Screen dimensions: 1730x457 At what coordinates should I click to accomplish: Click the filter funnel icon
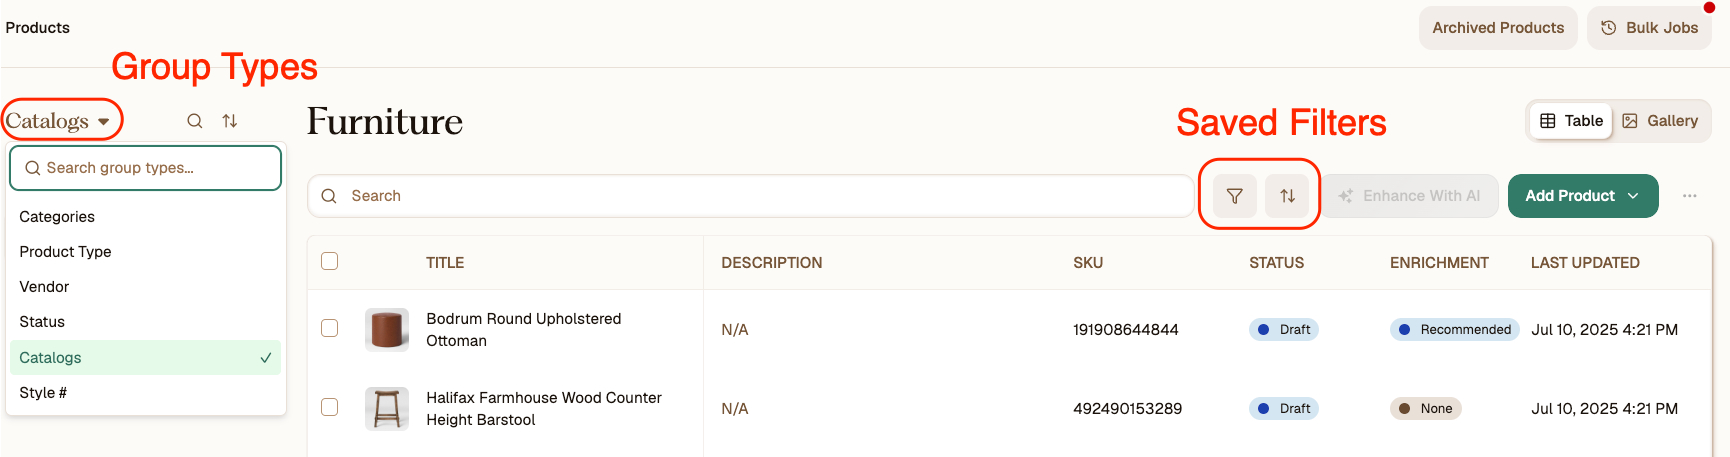1235,196
